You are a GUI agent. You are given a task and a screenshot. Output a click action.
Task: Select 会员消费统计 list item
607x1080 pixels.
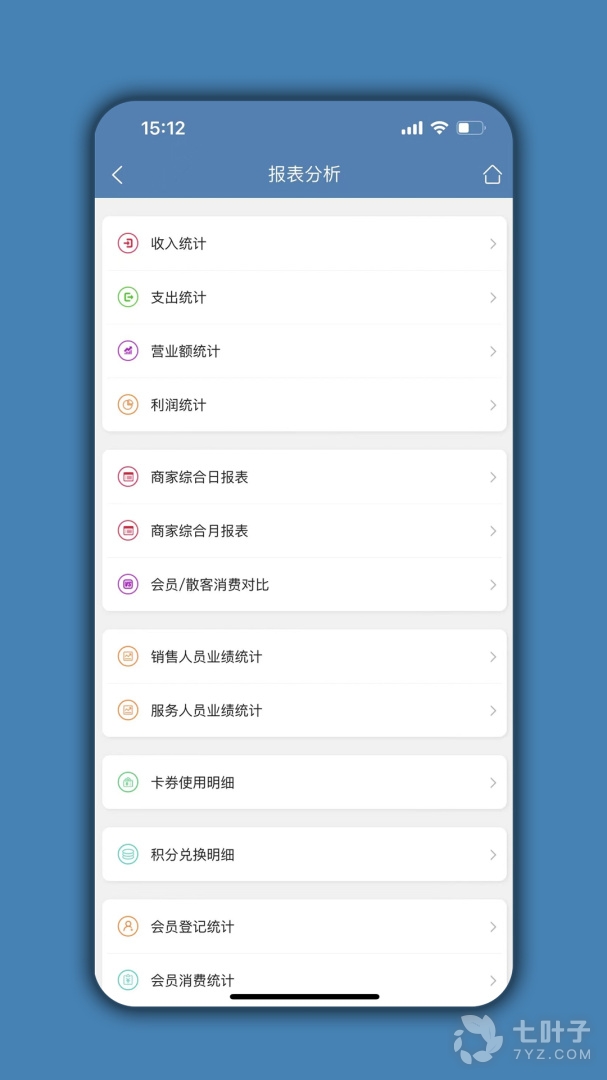point(192,980)
